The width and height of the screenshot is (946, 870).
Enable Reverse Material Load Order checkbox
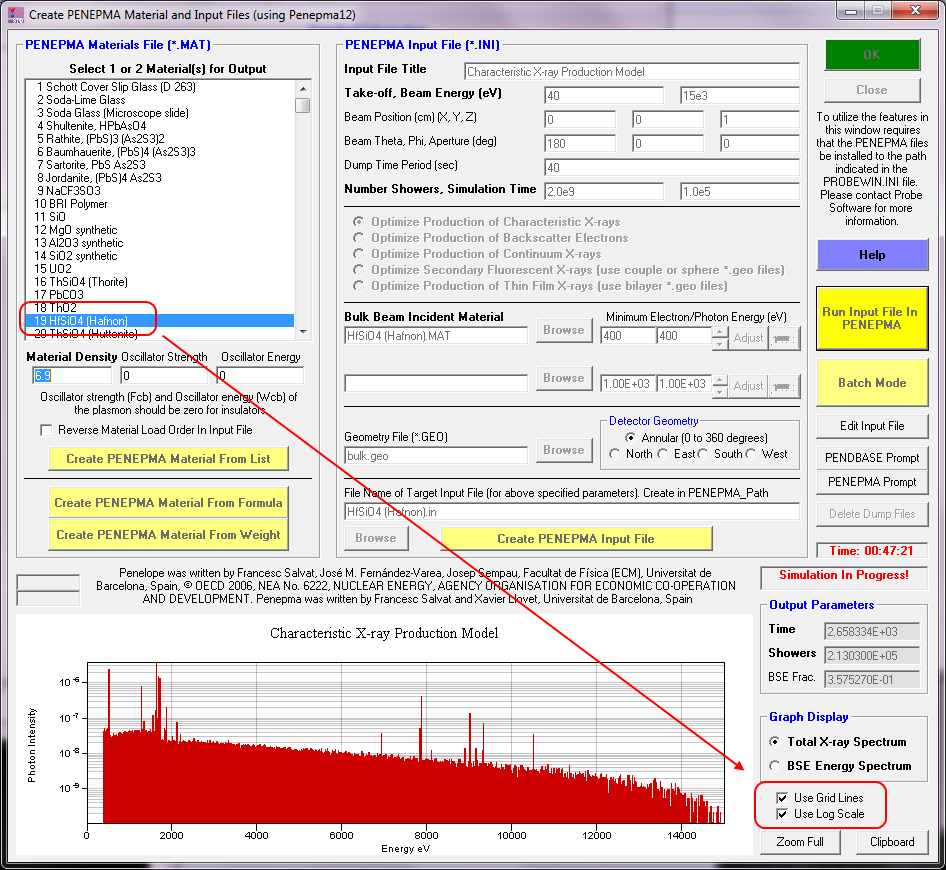coord(46,430)
